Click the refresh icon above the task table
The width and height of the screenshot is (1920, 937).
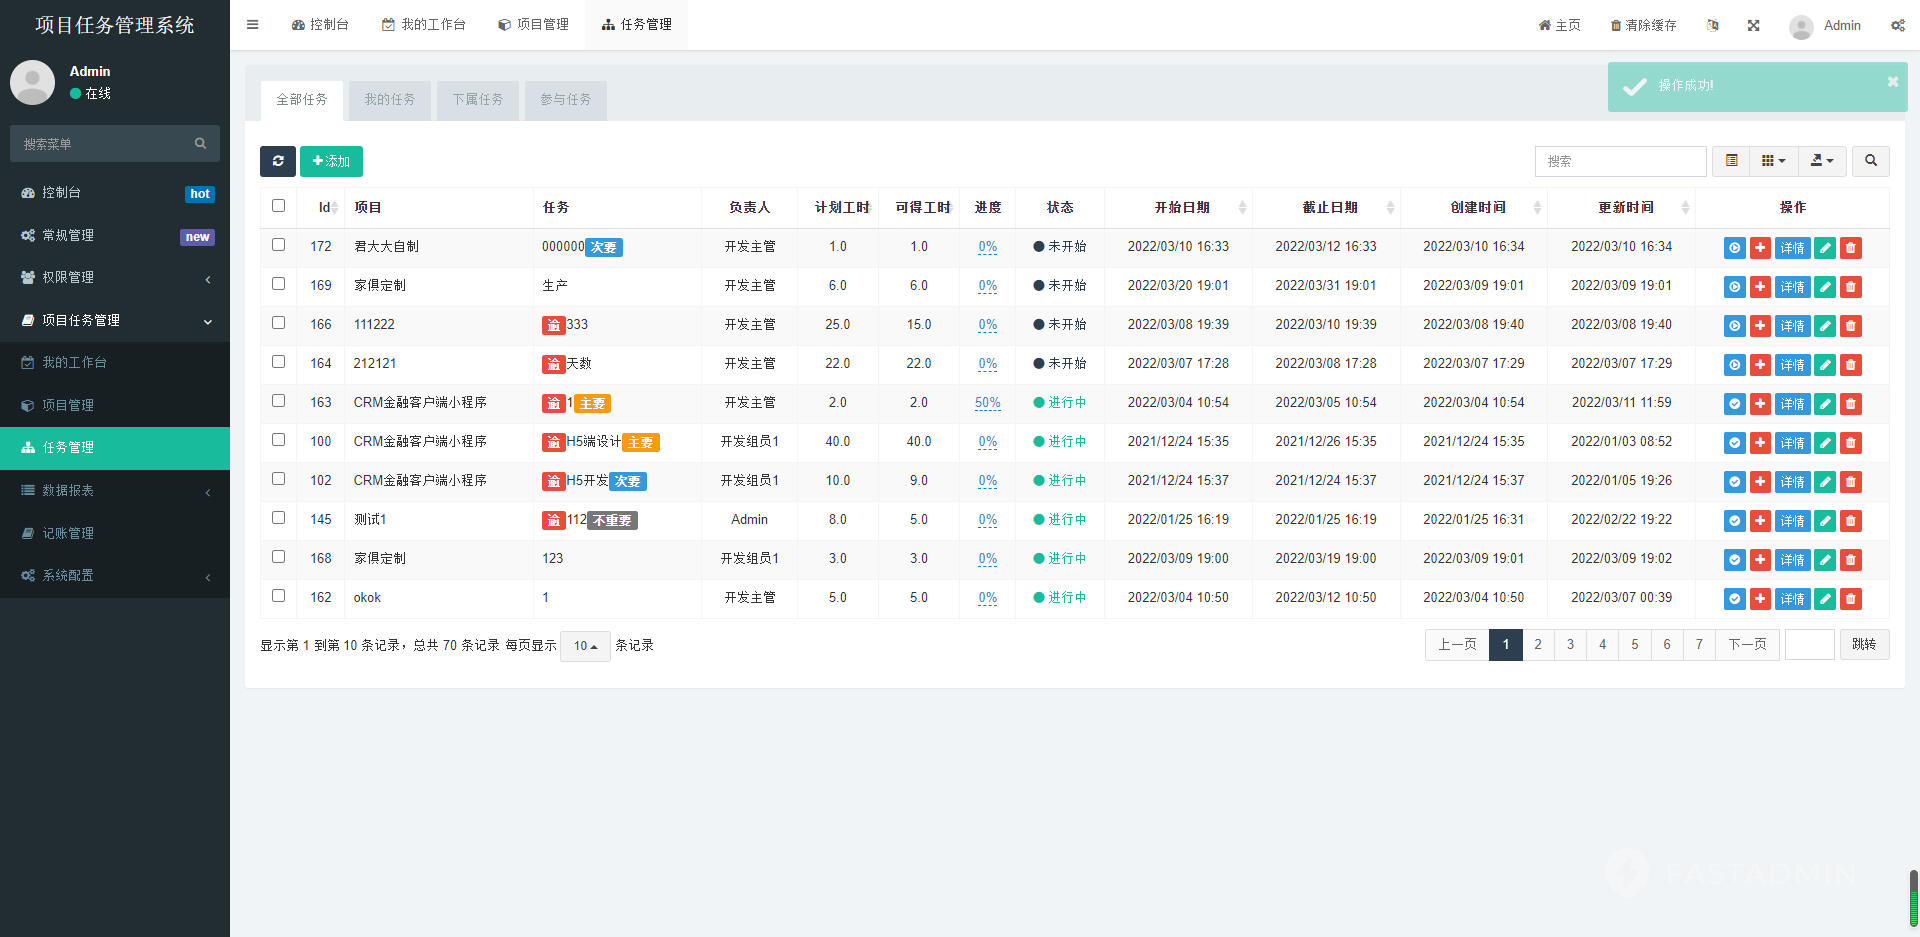pyautogui.click(x=278, y=161)
